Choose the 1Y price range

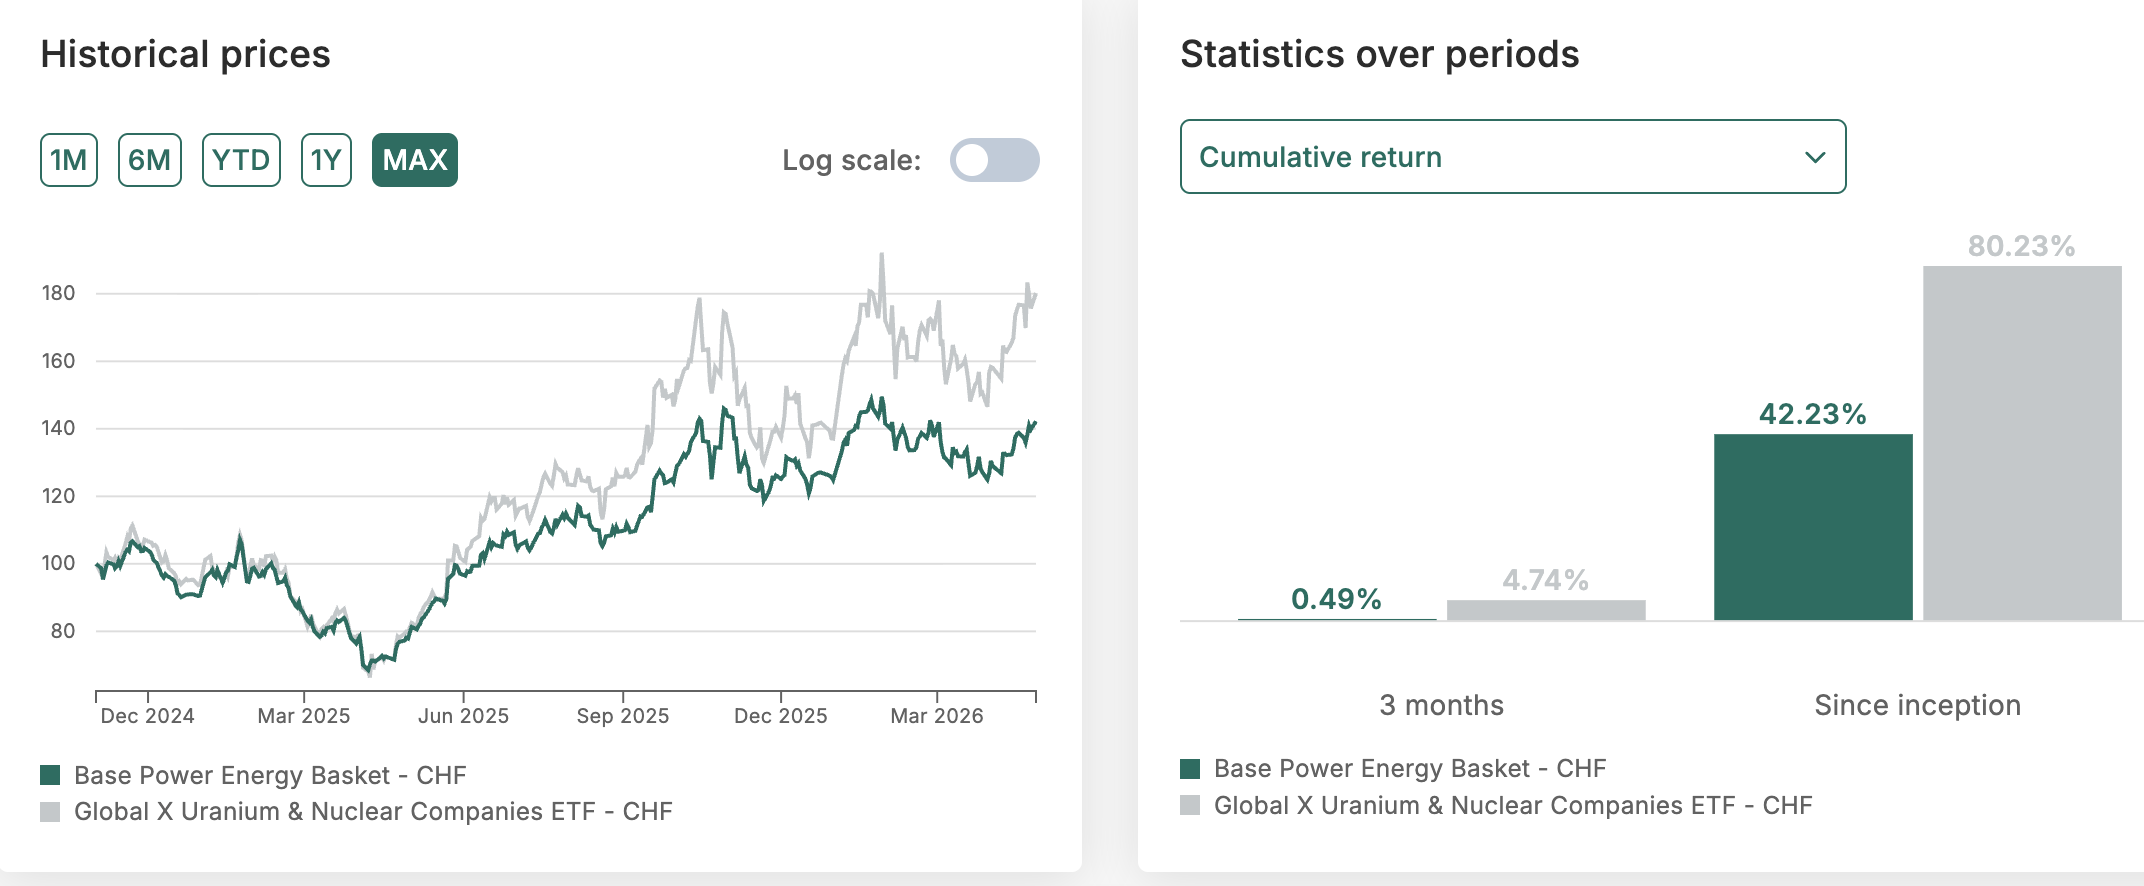coord(326,160)
